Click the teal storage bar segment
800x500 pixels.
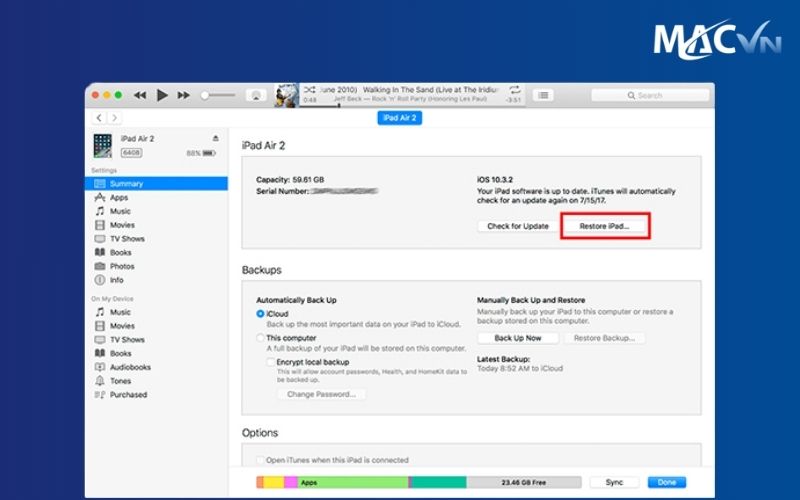click(438, 483)
